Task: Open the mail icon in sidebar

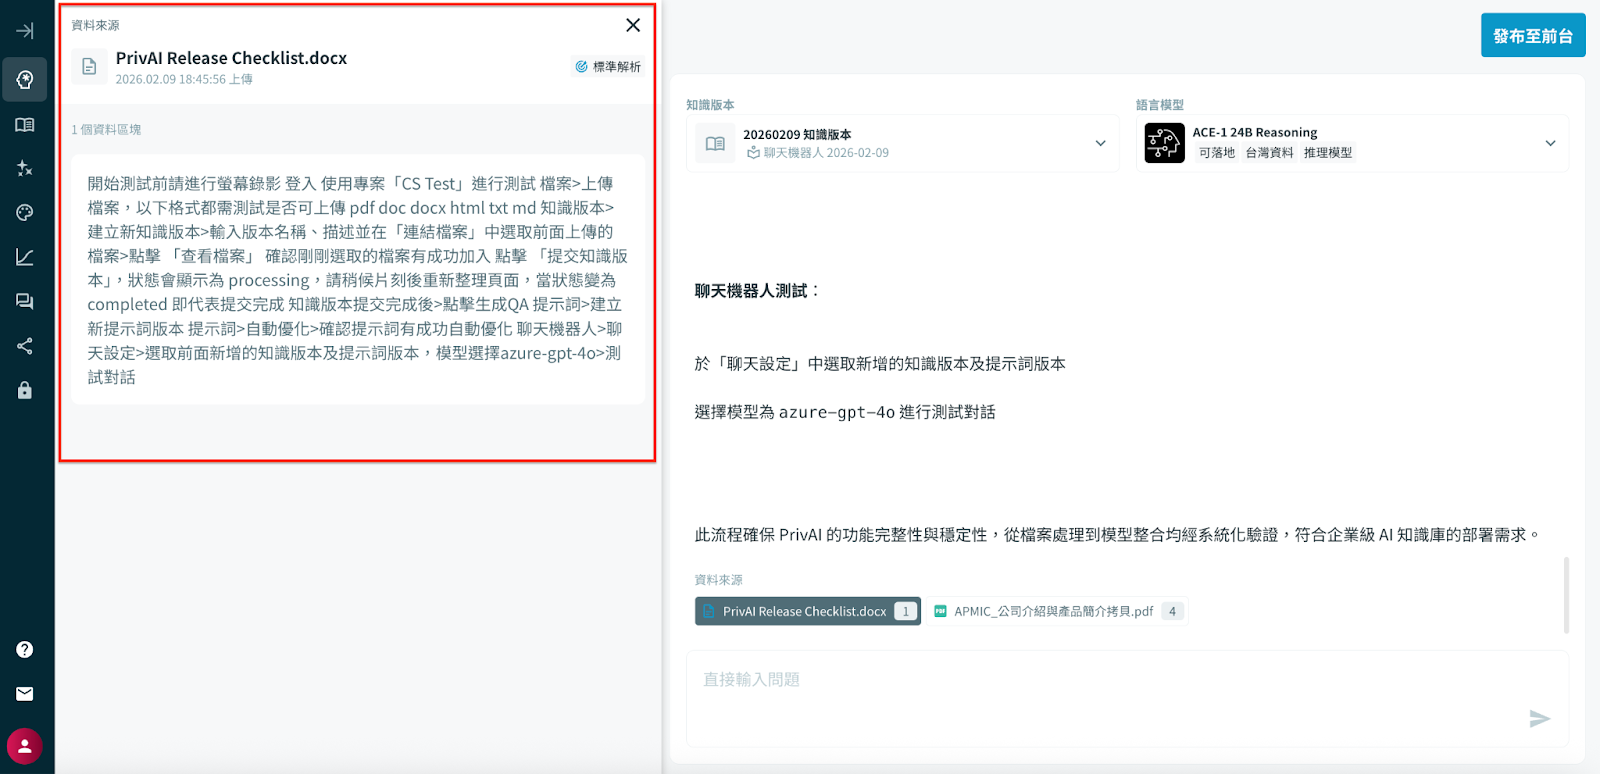Action: (25, 694)
